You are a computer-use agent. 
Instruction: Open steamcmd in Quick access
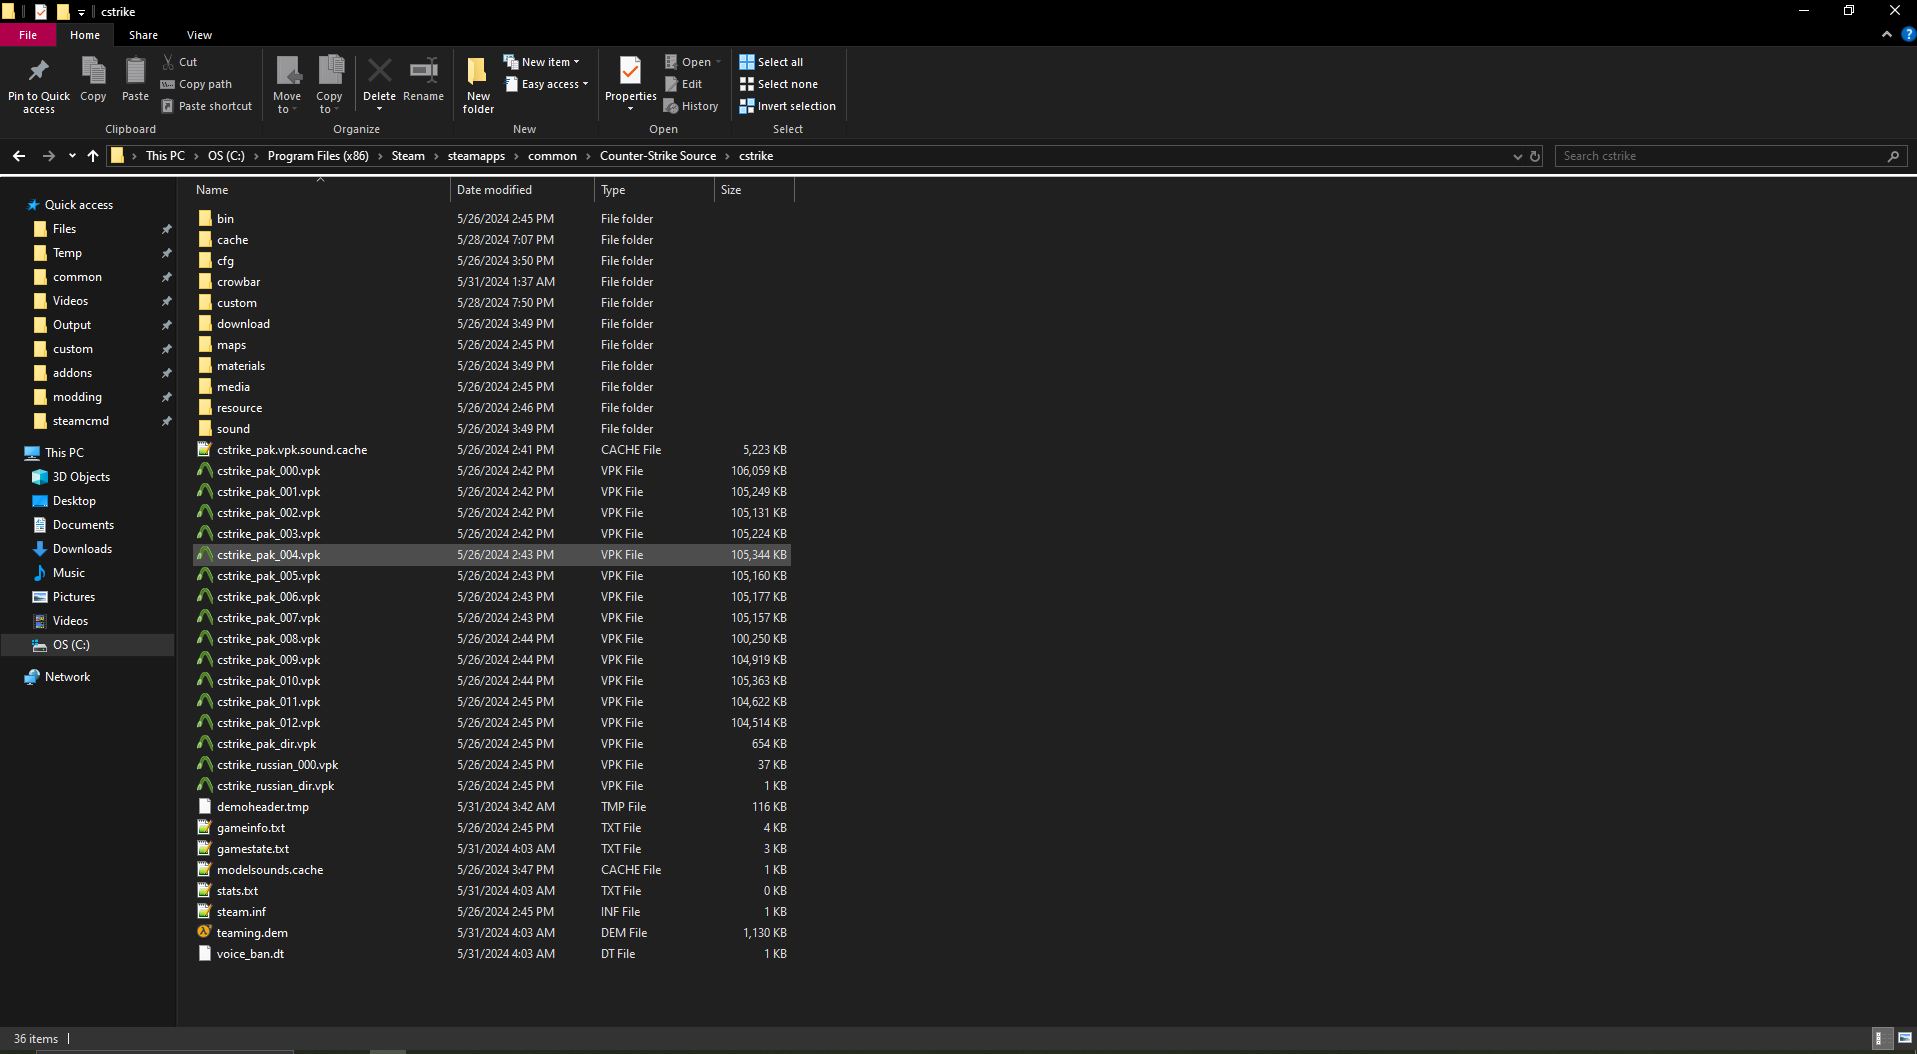click(x=81, y=421)
